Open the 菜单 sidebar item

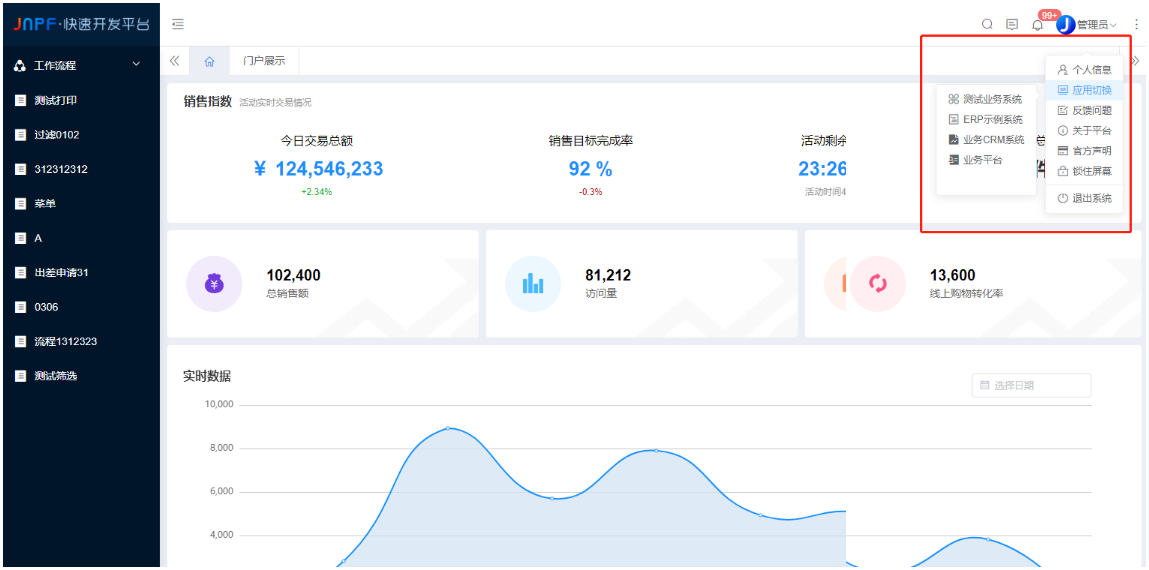[81, 204]
